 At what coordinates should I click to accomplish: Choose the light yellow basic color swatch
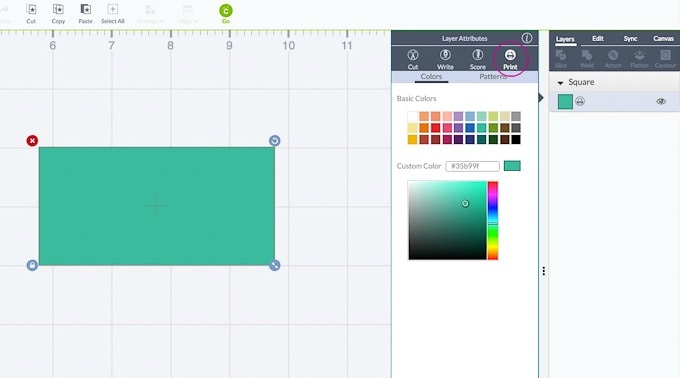pos(412,128)
